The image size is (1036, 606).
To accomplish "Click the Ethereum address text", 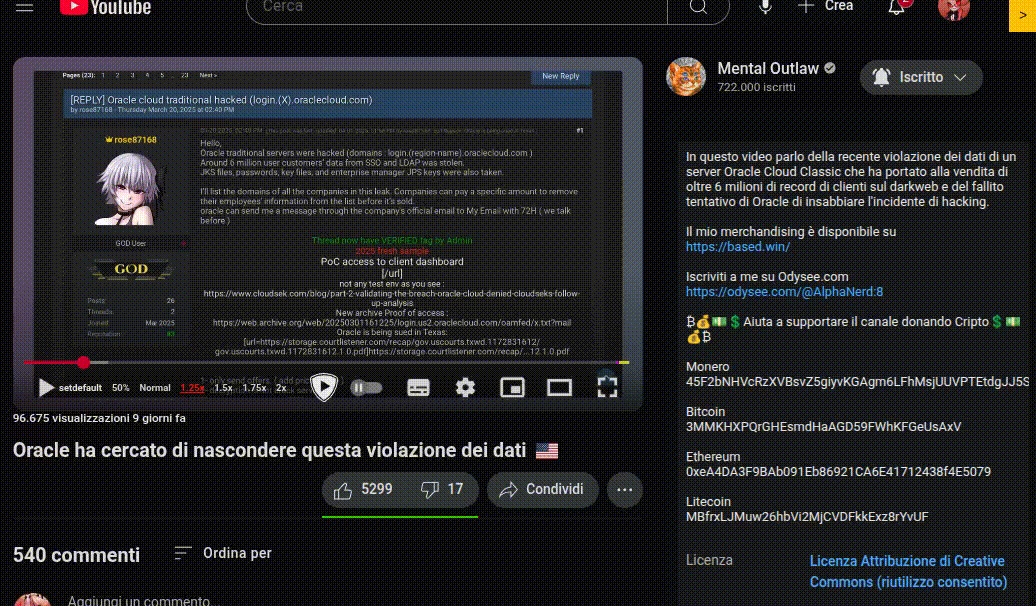I will (838, 471).
